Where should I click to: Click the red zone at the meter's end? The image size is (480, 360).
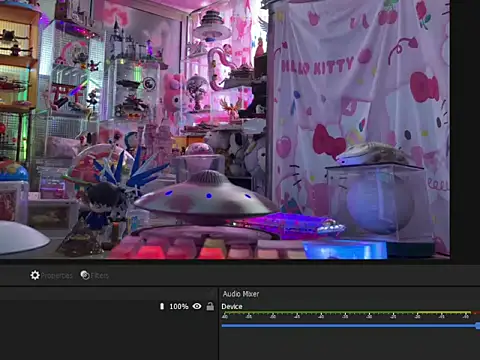[x=476, y=313]
